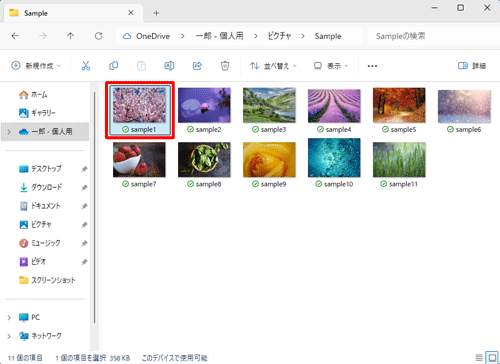Close the Sample tab
500x364 pixels.
tap(131, 13)
